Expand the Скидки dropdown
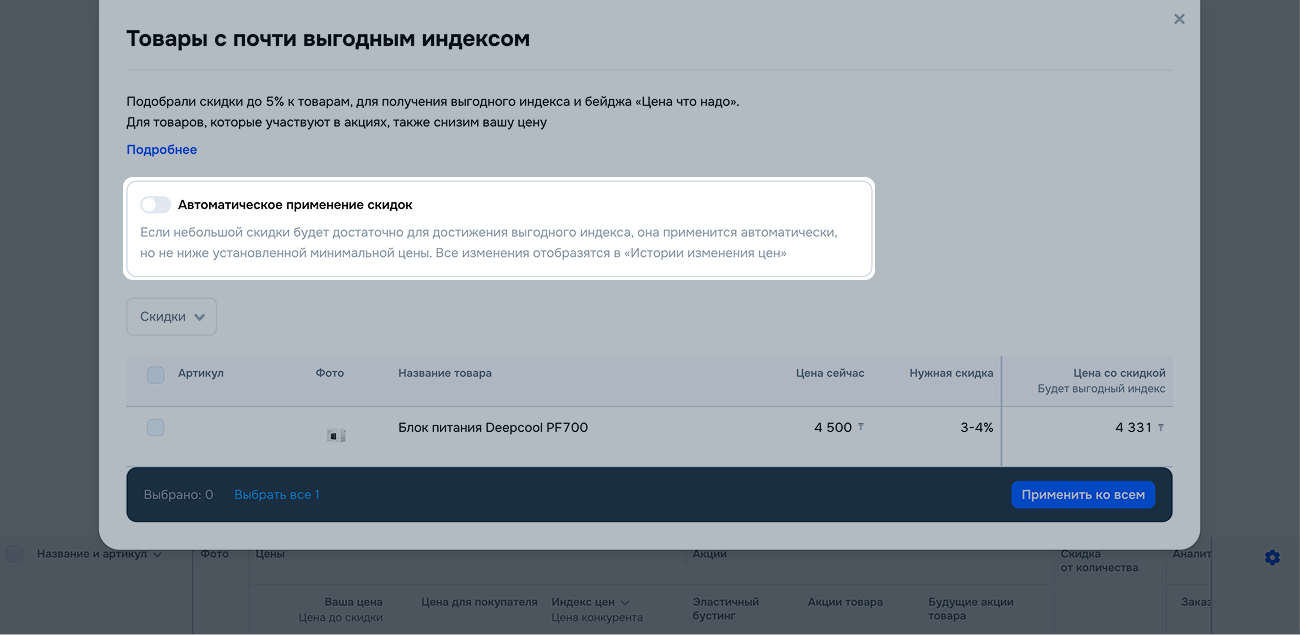This screenshot has height=635, width=1300. [171, 317]
